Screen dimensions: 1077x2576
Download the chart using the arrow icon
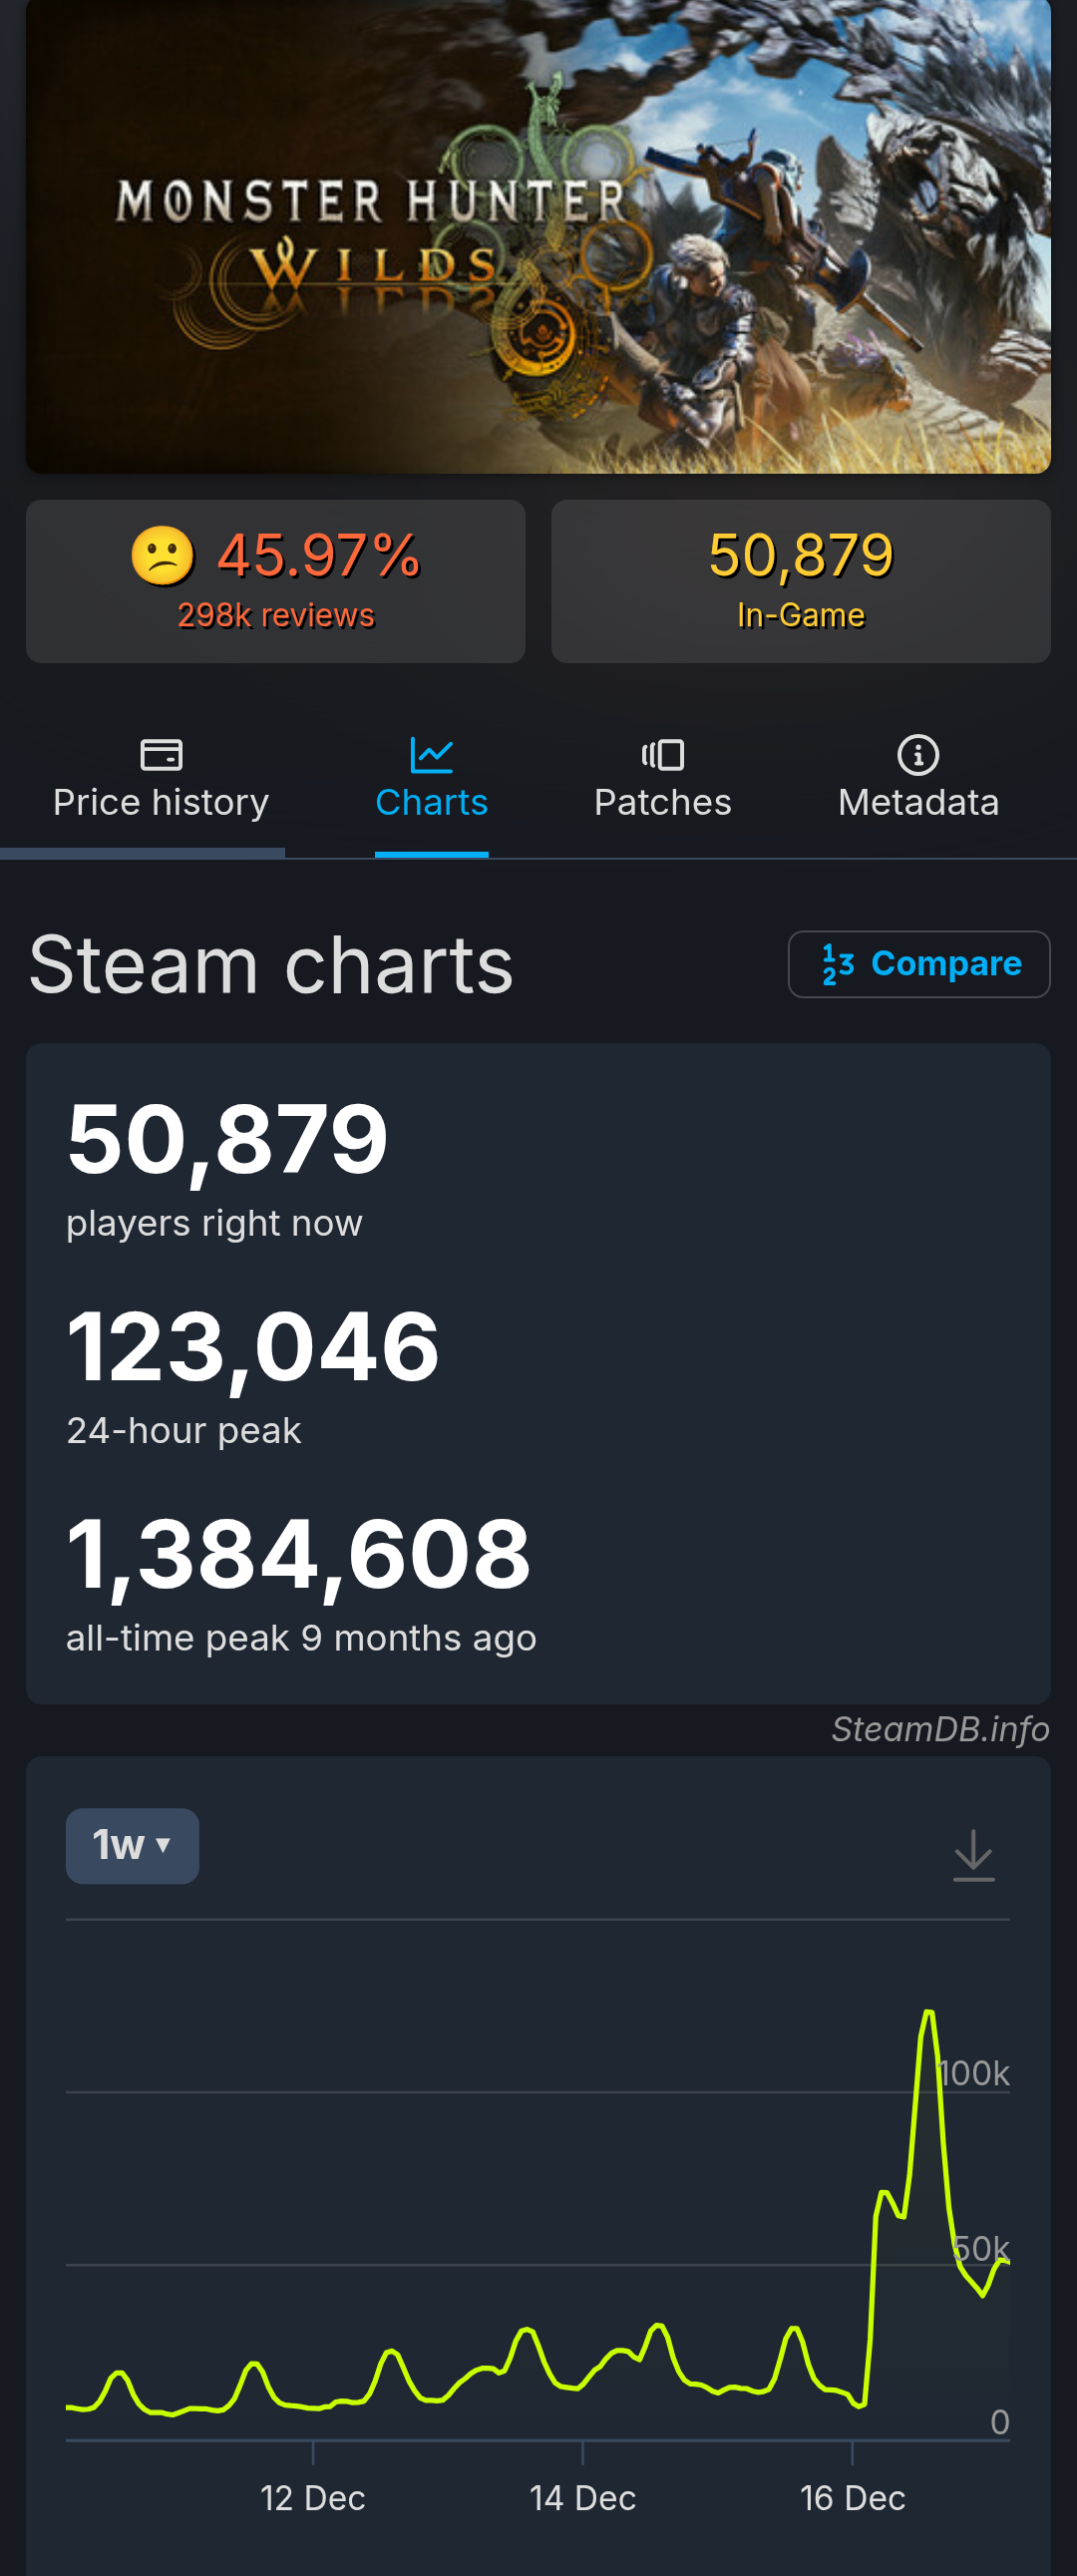(973, 1855)
